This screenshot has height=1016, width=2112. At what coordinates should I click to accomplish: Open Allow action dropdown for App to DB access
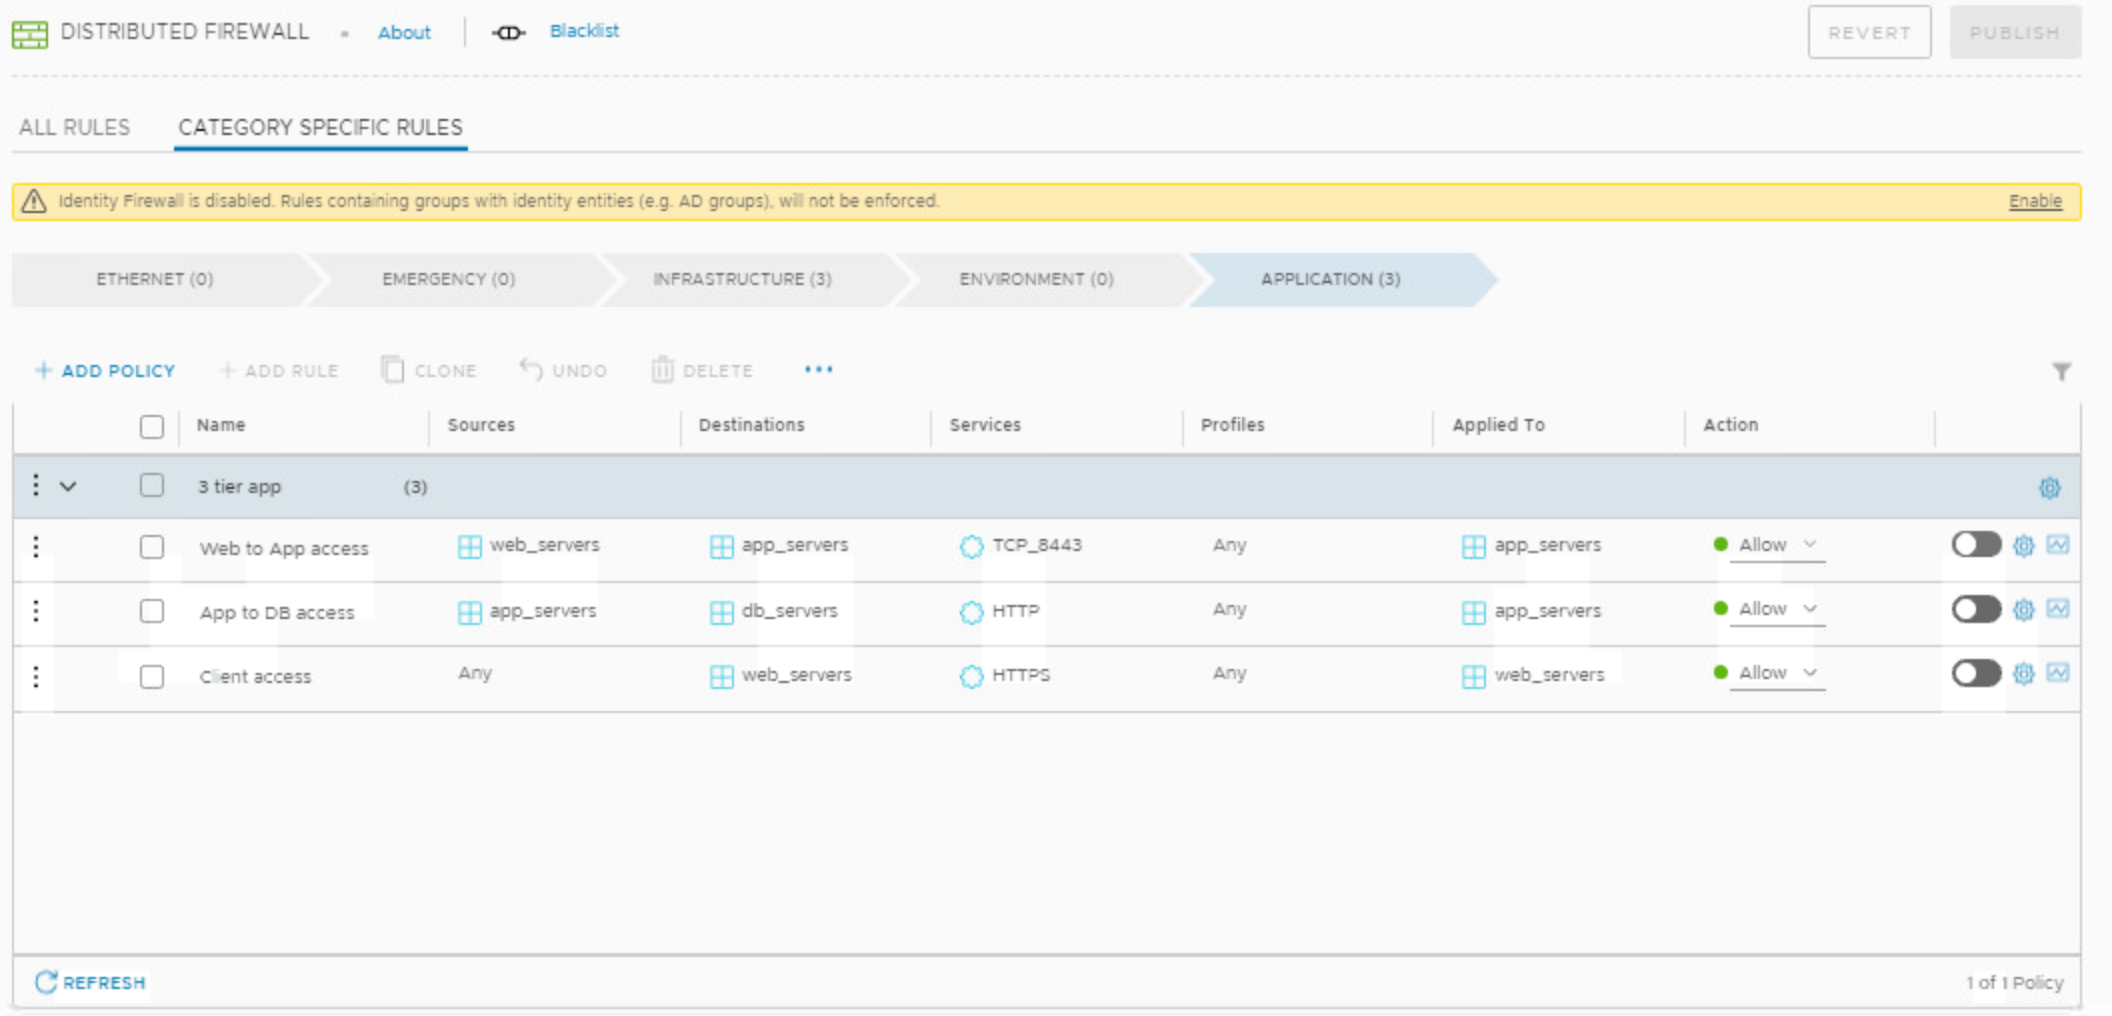1777,610
